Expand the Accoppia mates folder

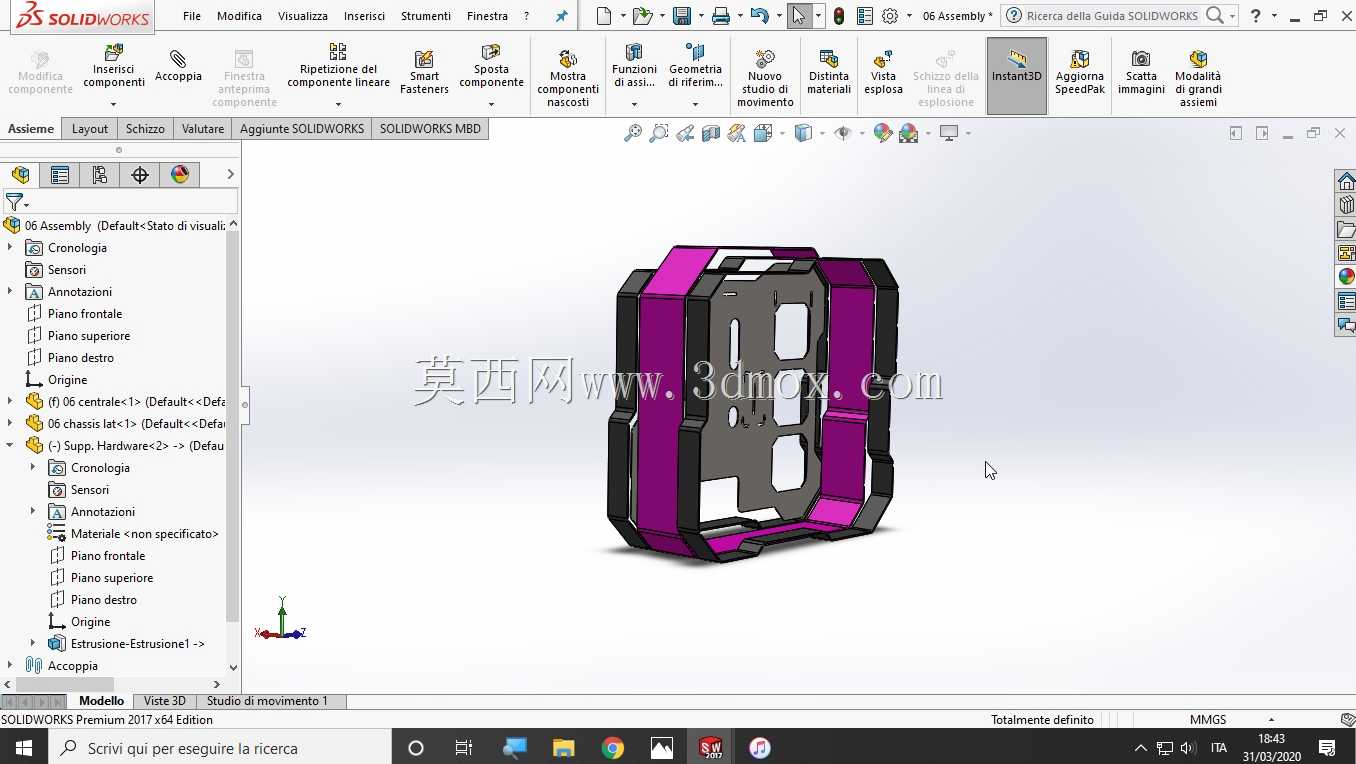10,666
